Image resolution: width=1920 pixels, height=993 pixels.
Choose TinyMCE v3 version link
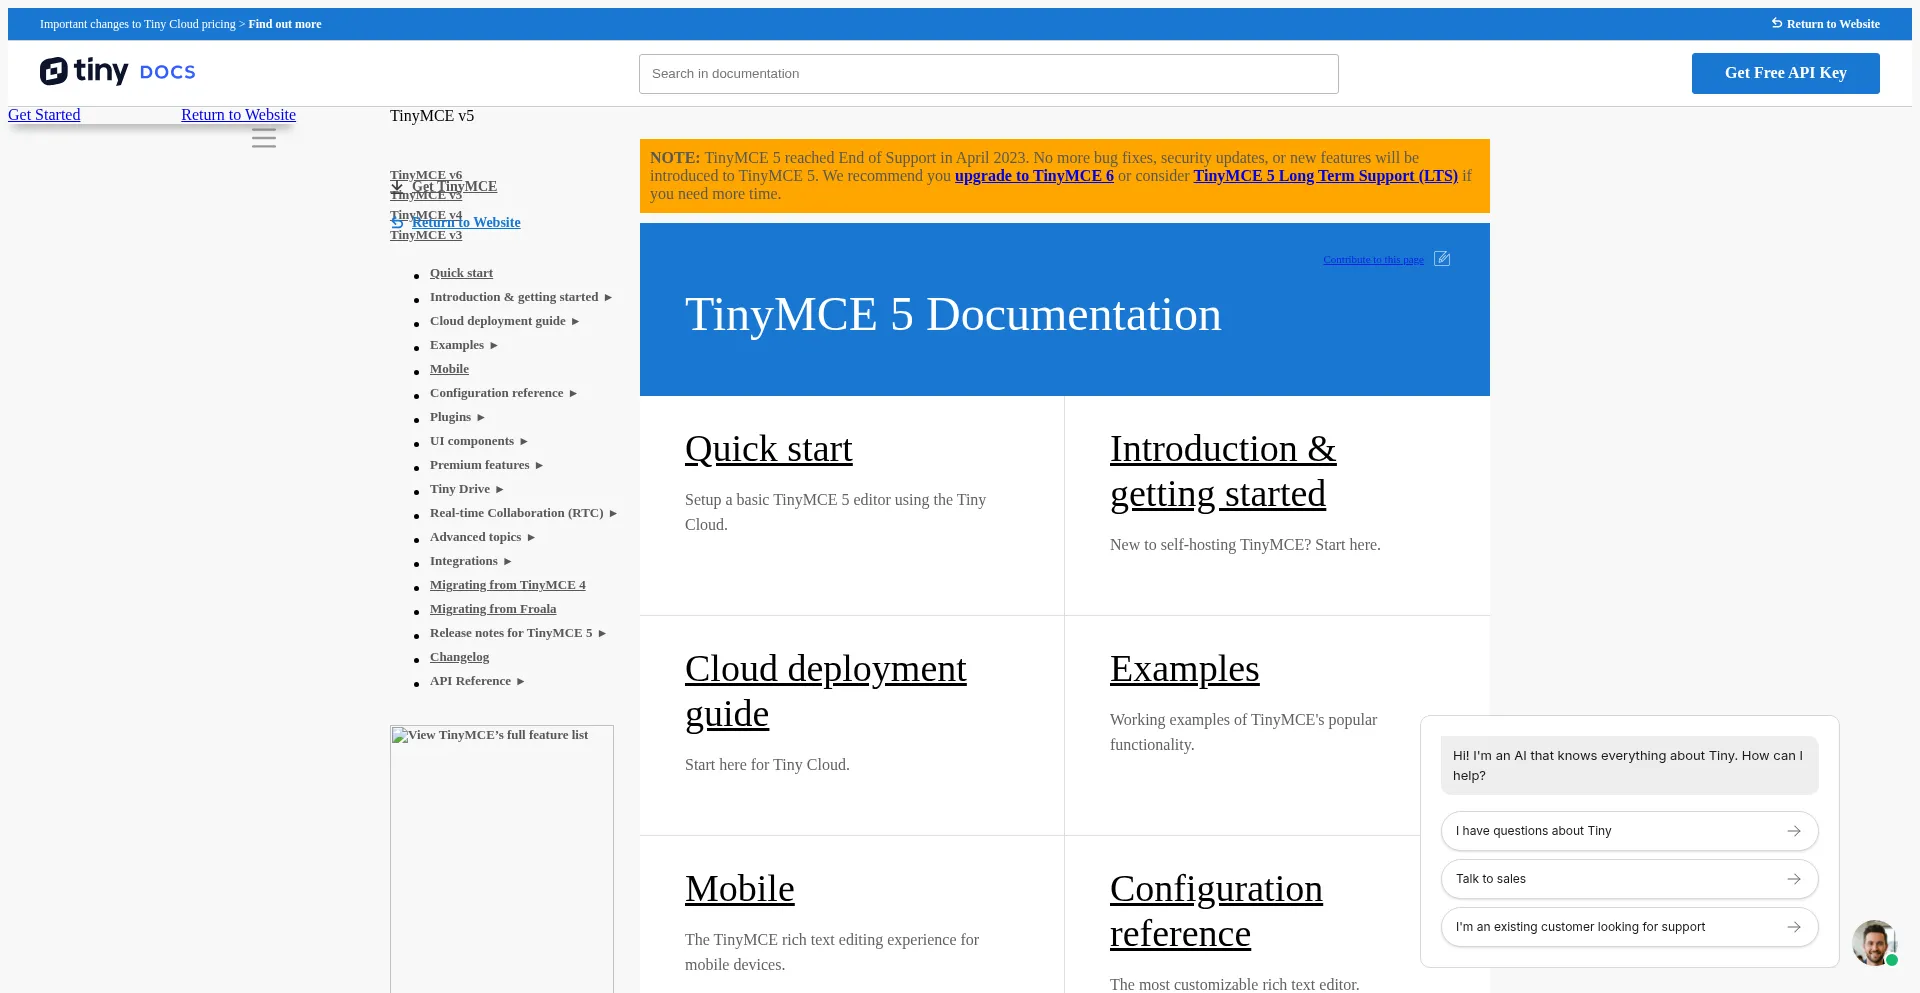(x=426, y=235)
